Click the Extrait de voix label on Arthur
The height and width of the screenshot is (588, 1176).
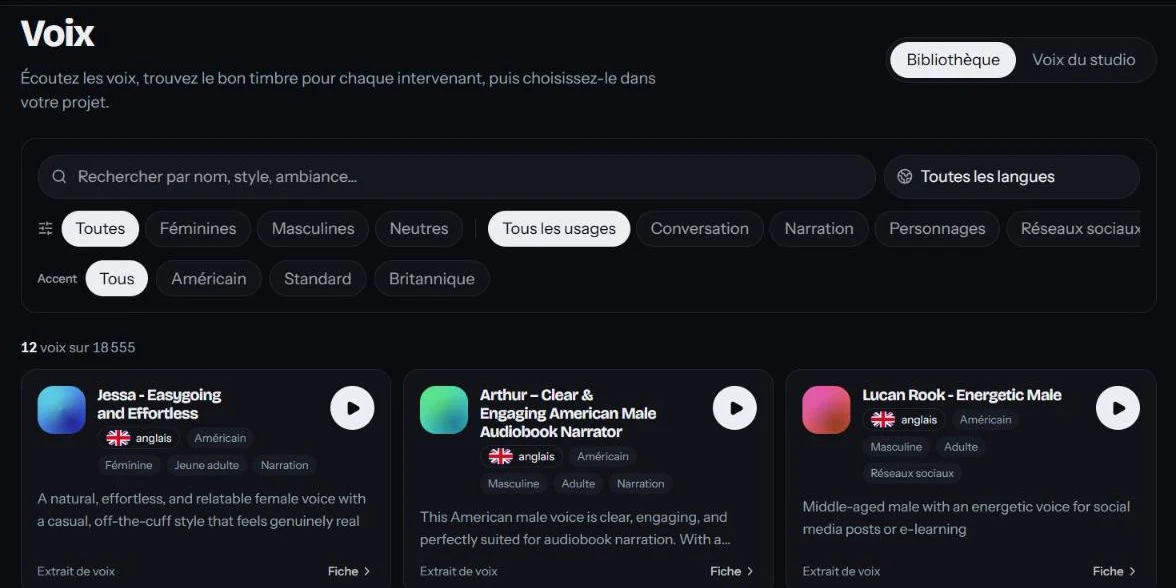point(458,572)
